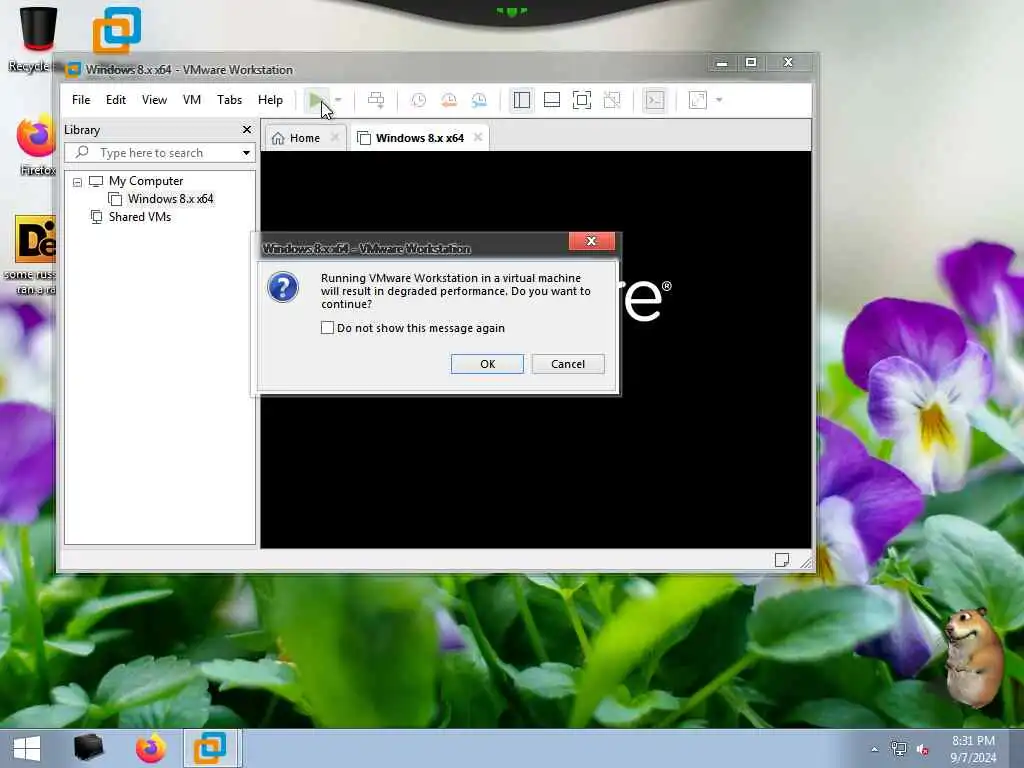The image size is (1024, 768).
Task: Click the green Power On play button
Action: pyautogui.click(x=316, y=101)
